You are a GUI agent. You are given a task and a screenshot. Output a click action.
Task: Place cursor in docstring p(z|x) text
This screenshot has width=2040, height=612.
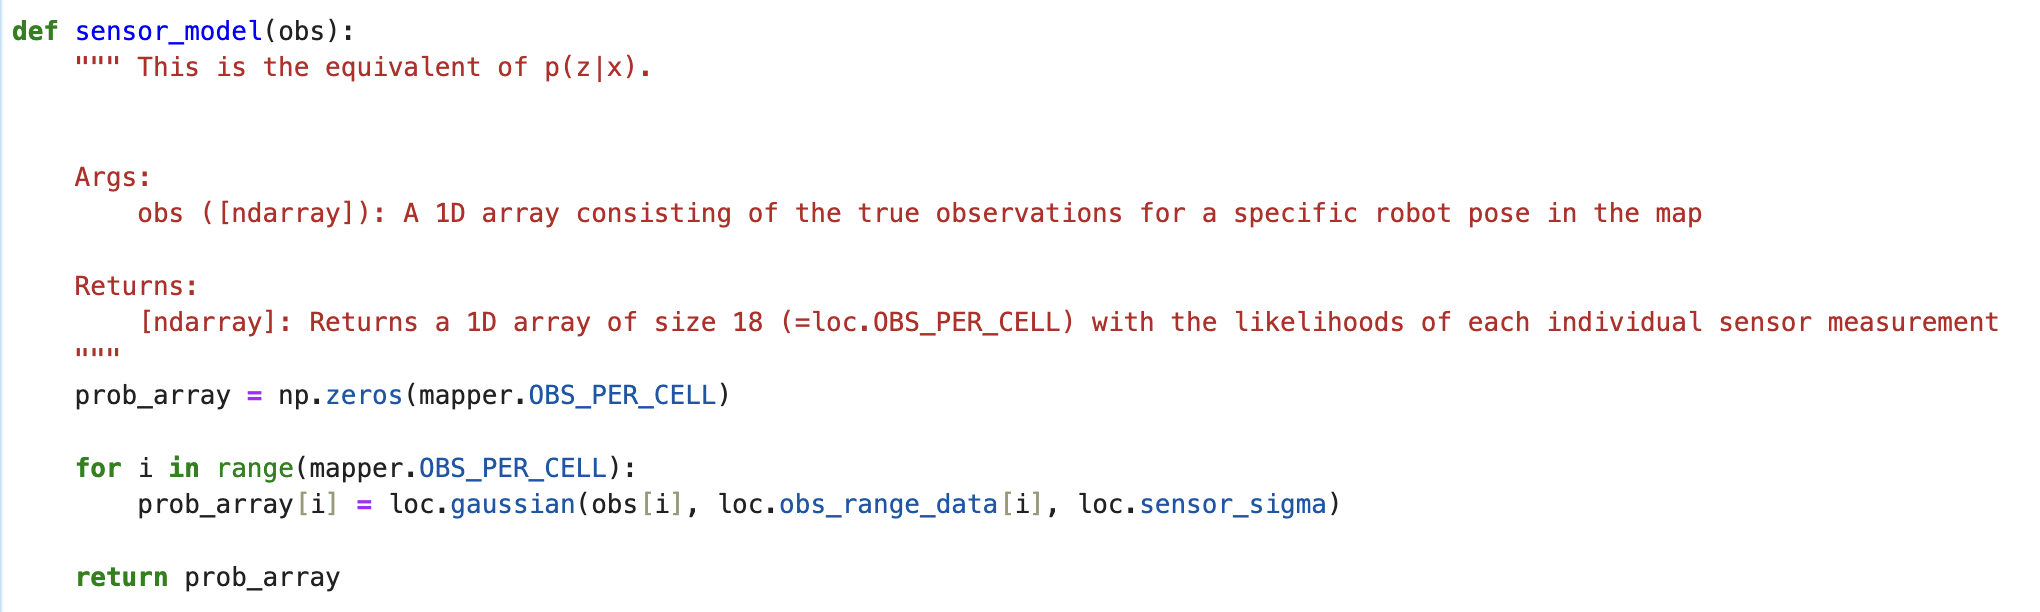pos(590,67)
